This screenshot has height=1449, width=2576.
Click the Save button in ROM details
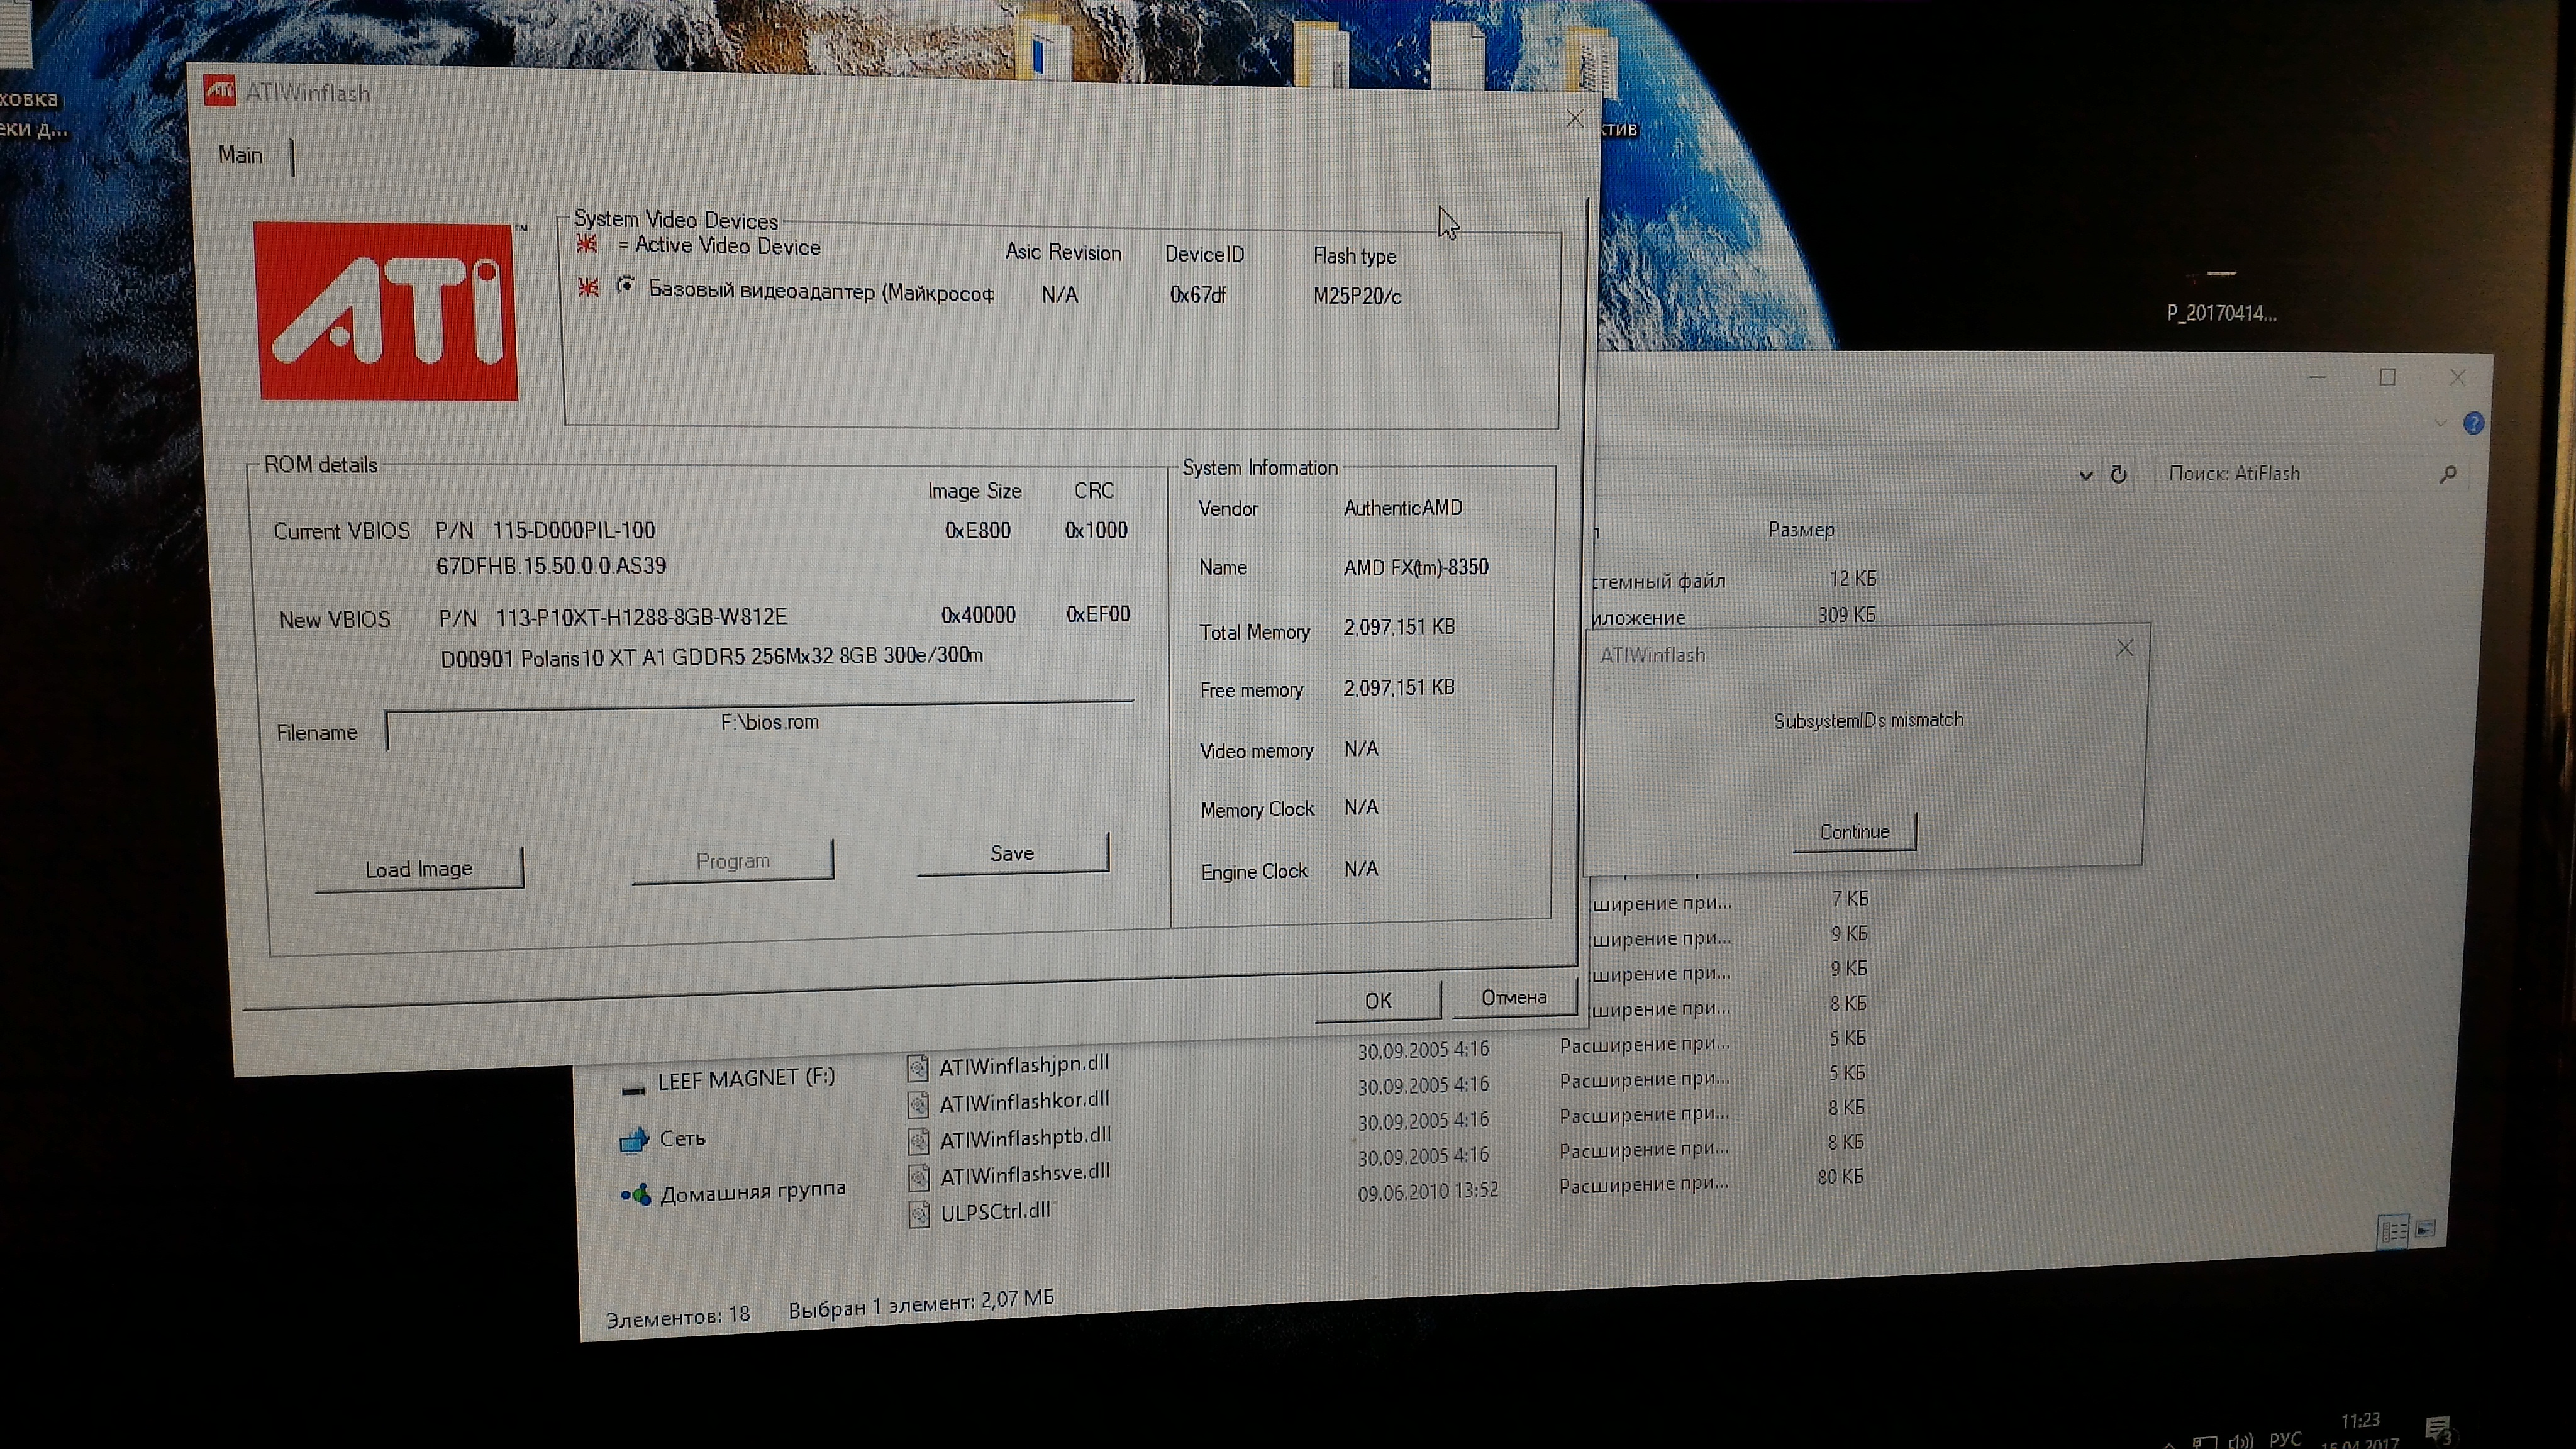[1012, 854]
